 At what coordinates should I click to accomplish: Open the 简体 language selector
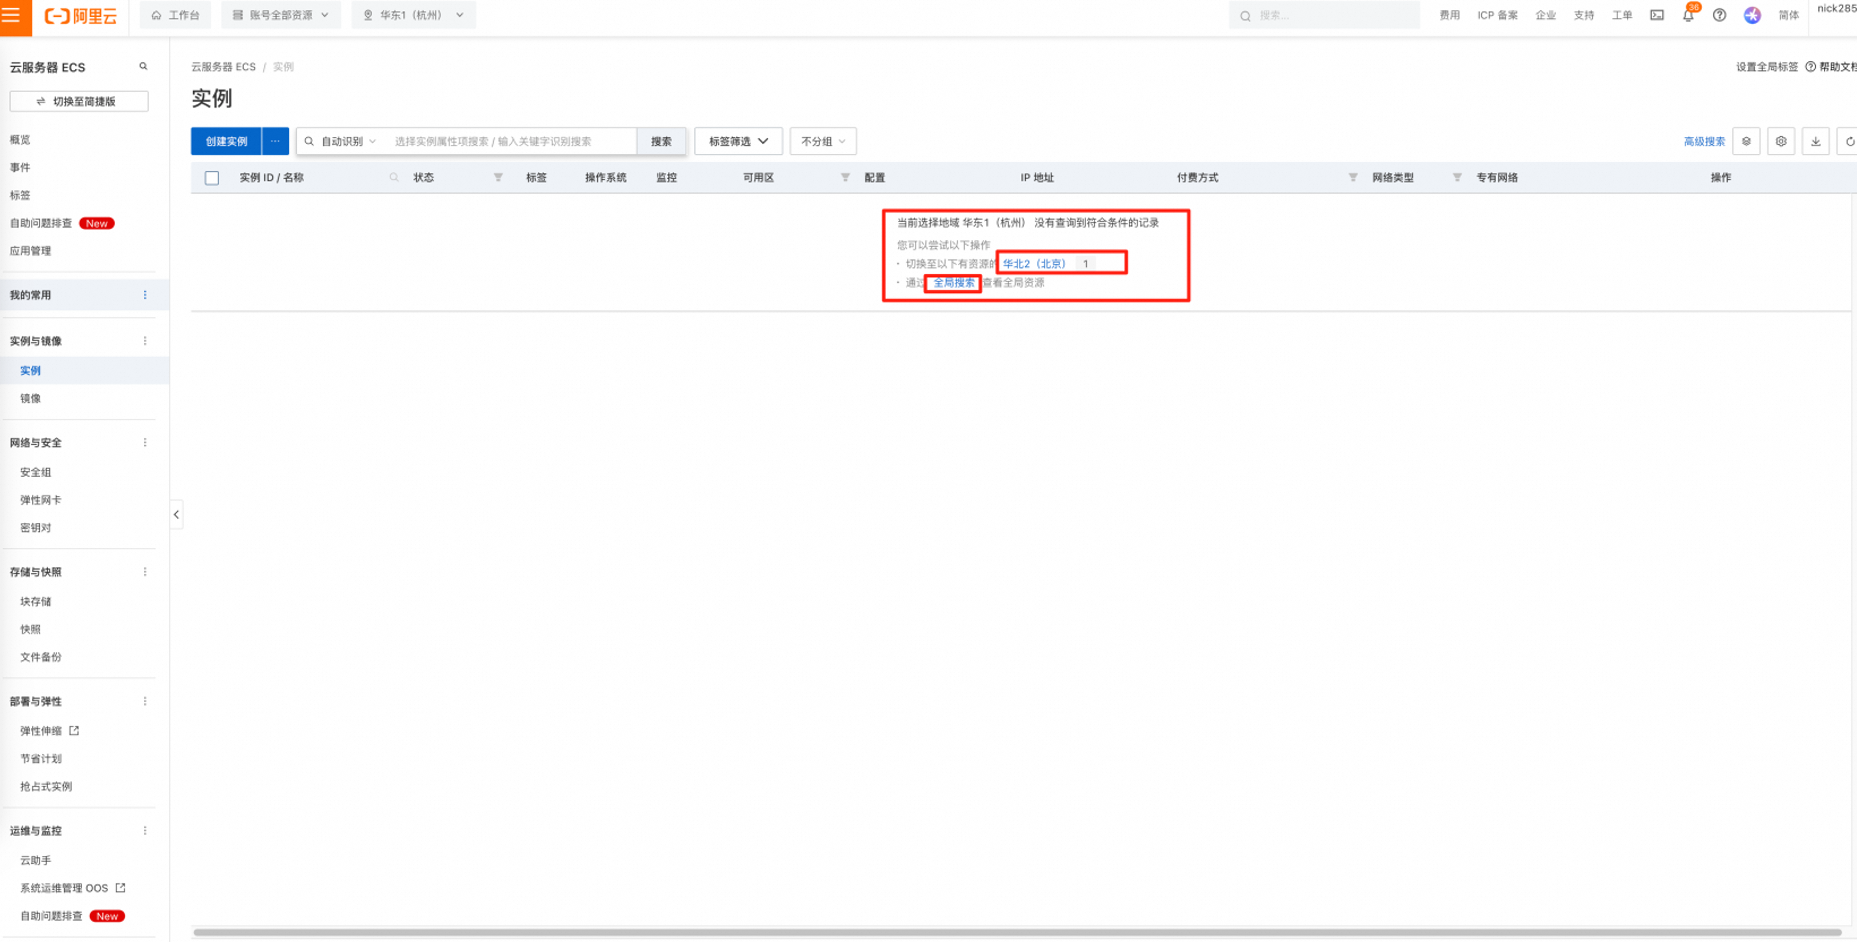point(1789,15)
